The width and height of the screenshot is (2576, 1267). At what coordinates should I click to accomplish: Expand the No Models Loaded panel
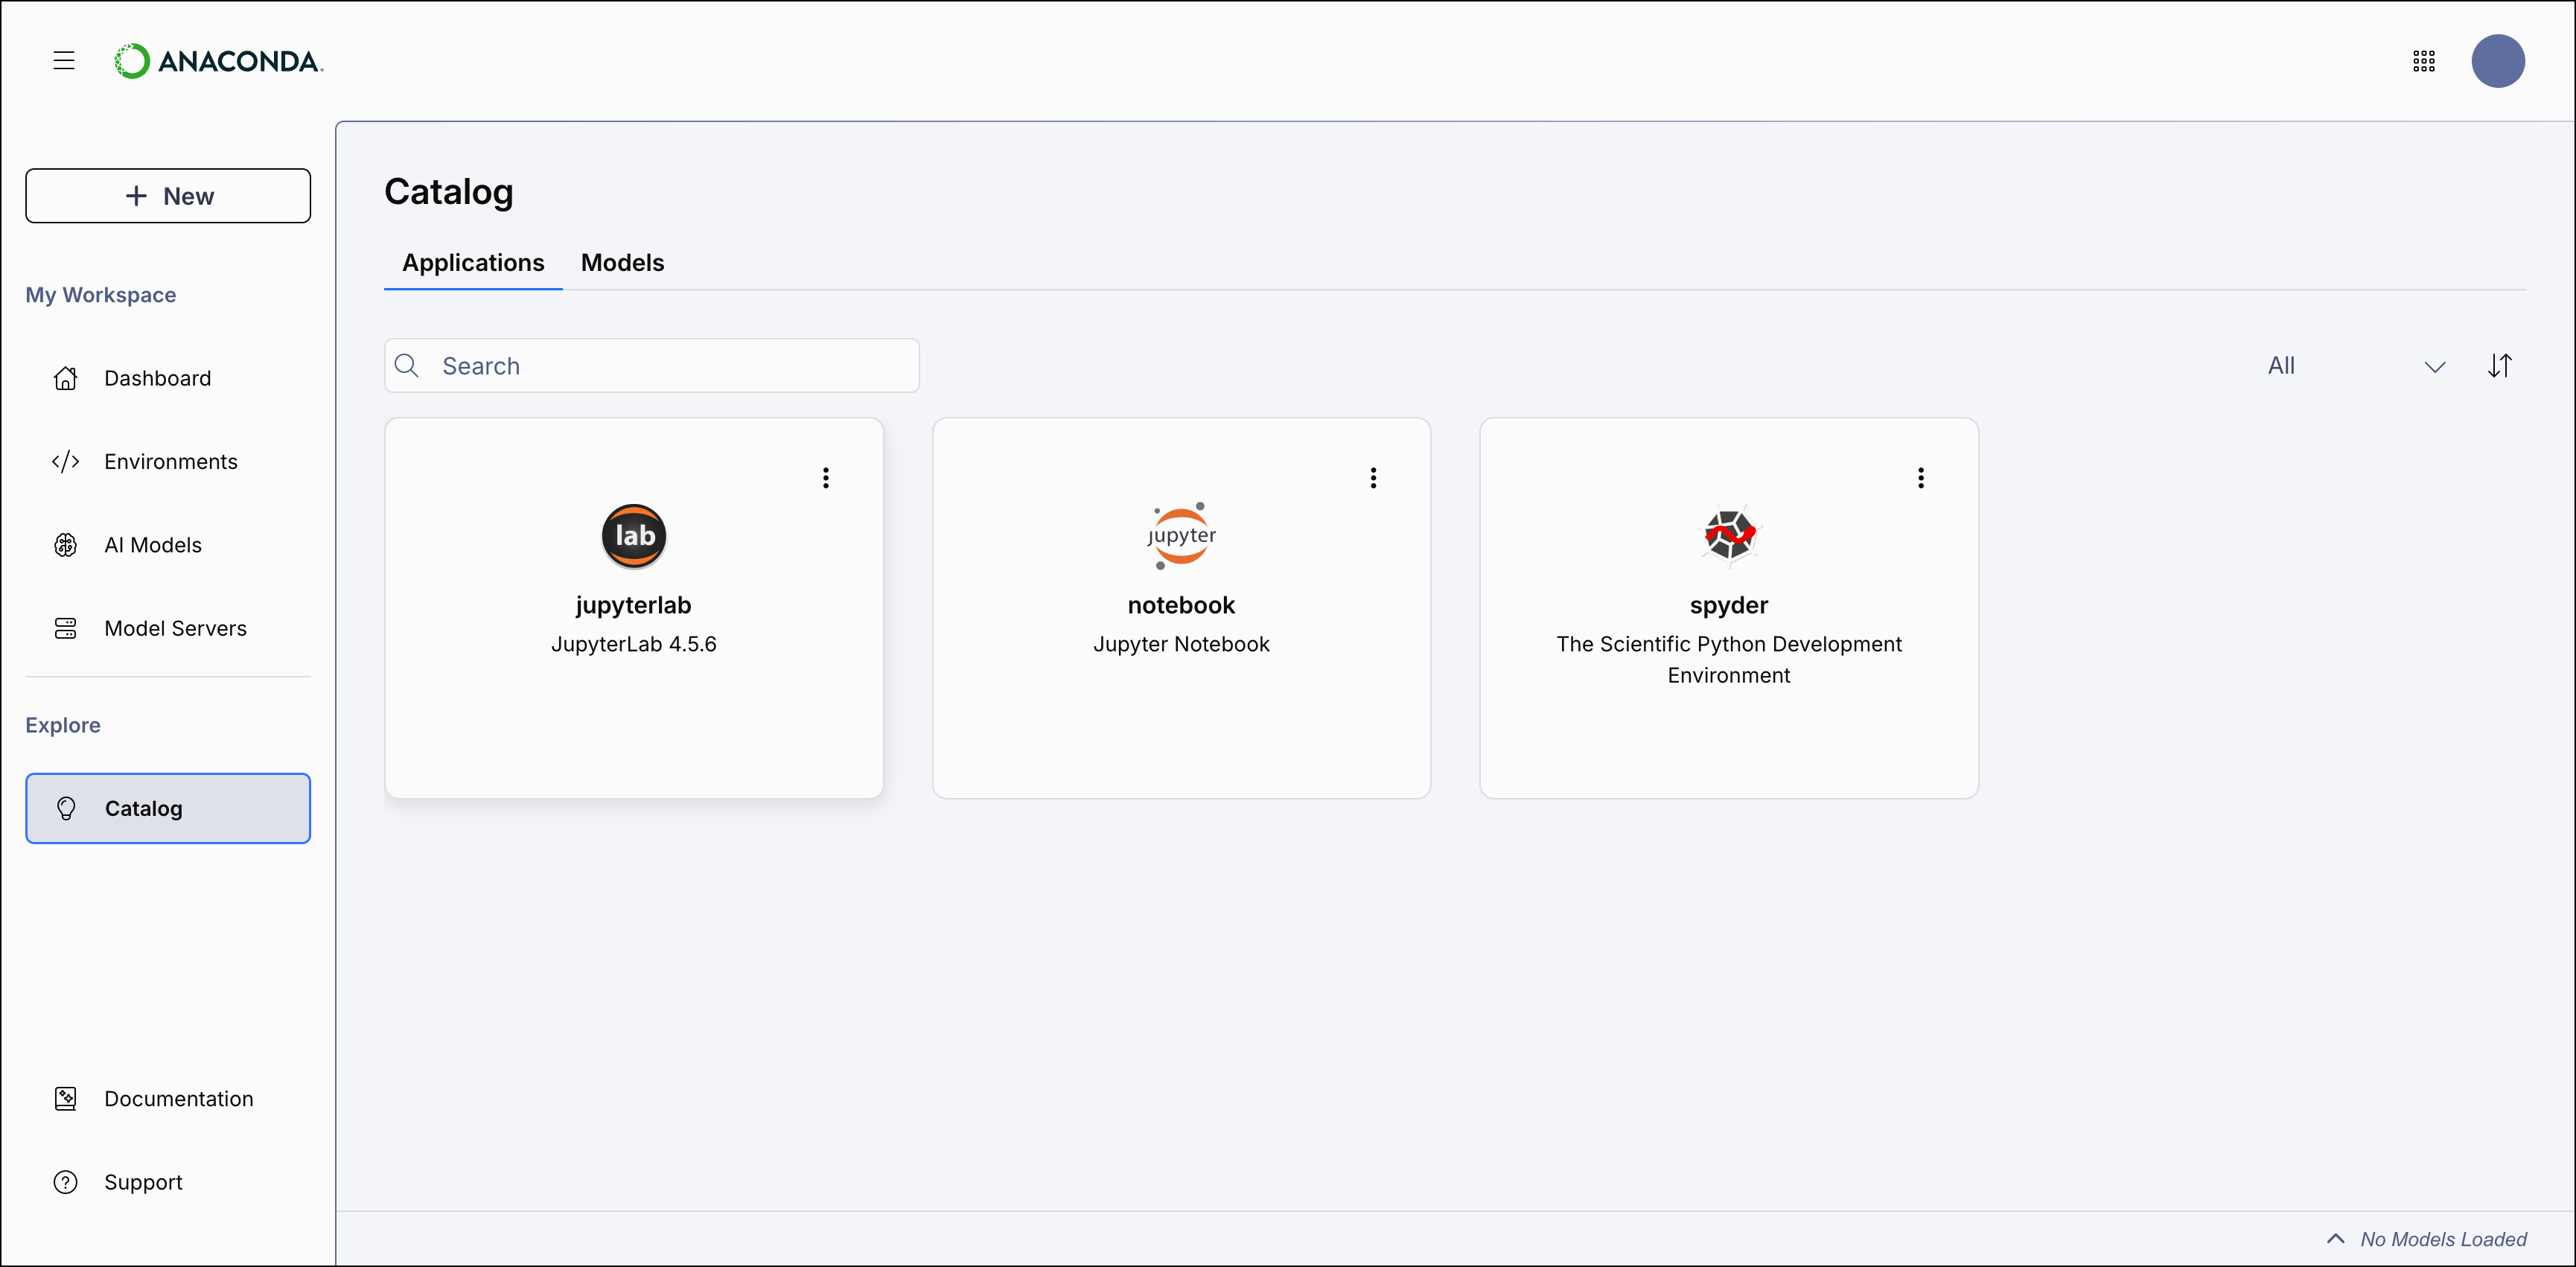(2335, 1239)
